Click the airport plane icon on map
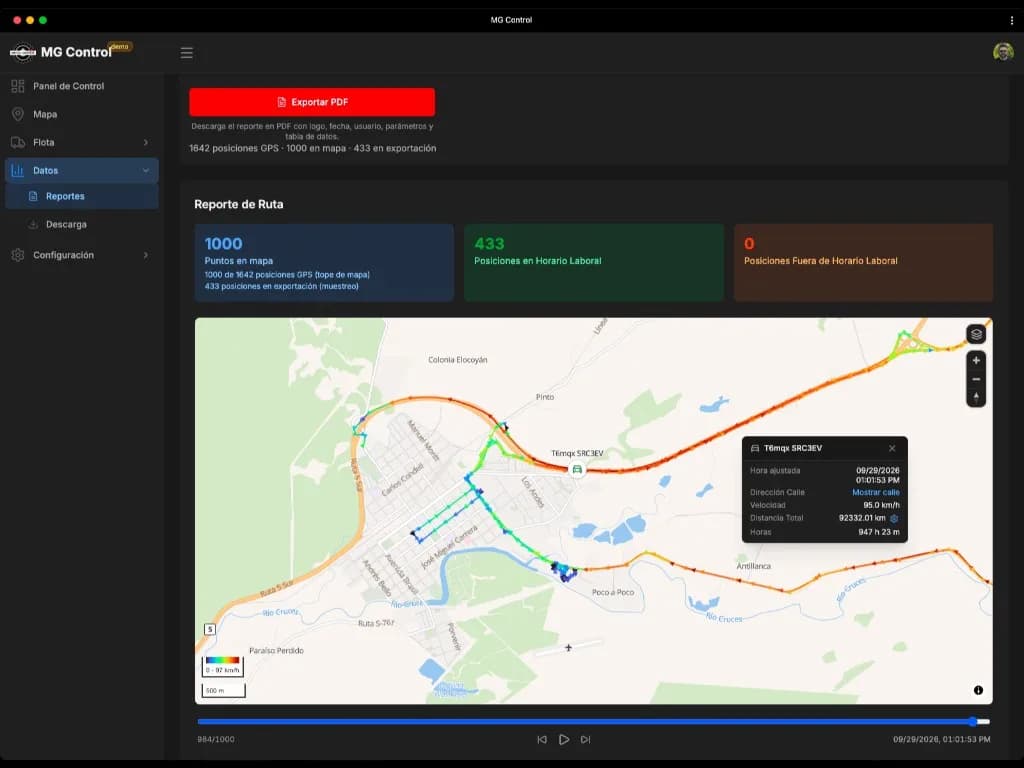Image resolution: width=1024 pixels, height=768 pixels. pyautogui.click(x=568, y=648)
